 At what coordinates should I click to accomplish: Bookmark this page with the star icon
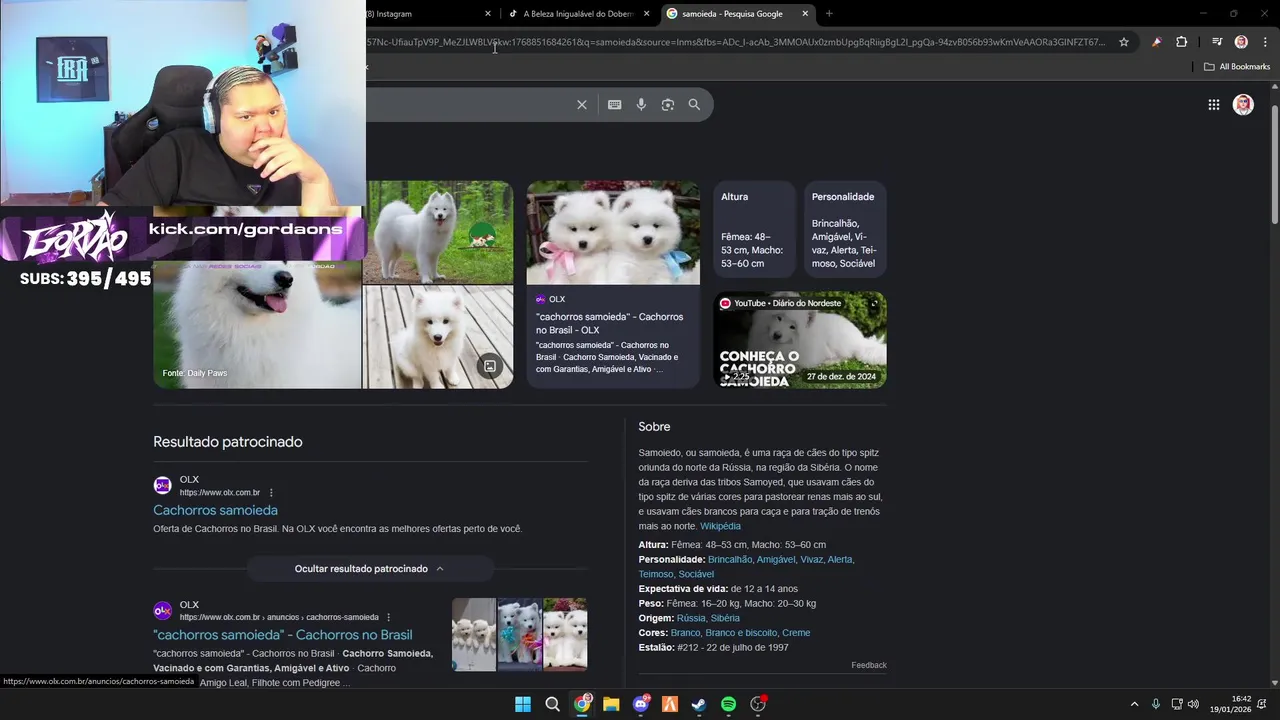(x=1124, y=42)
